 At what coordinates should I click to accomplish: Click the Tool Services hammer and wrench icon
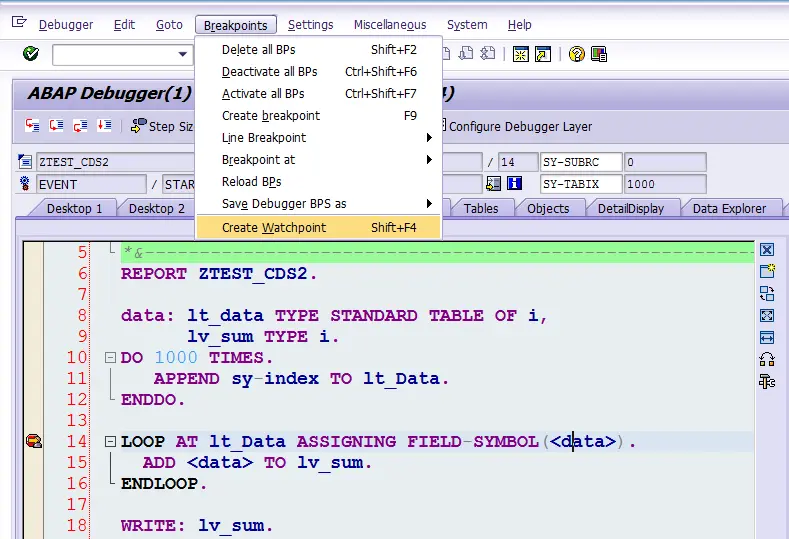pos(767,381)
